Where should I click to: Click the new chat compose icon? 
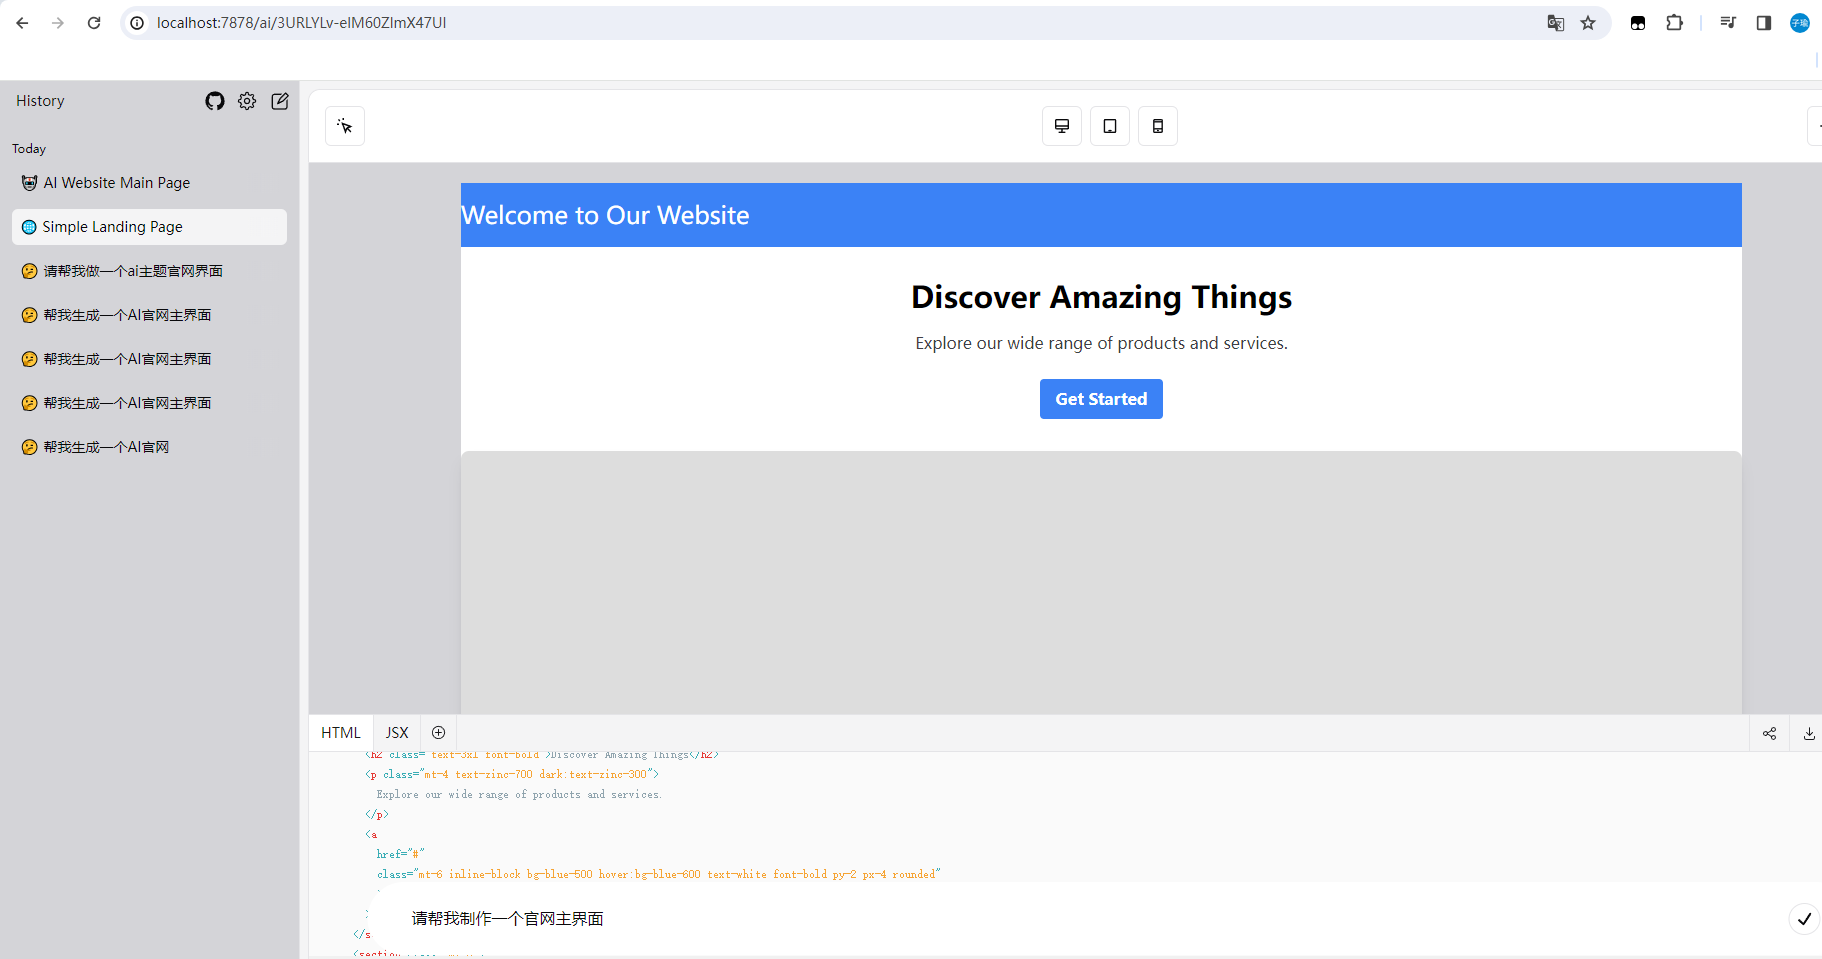(x=280, y=101)
